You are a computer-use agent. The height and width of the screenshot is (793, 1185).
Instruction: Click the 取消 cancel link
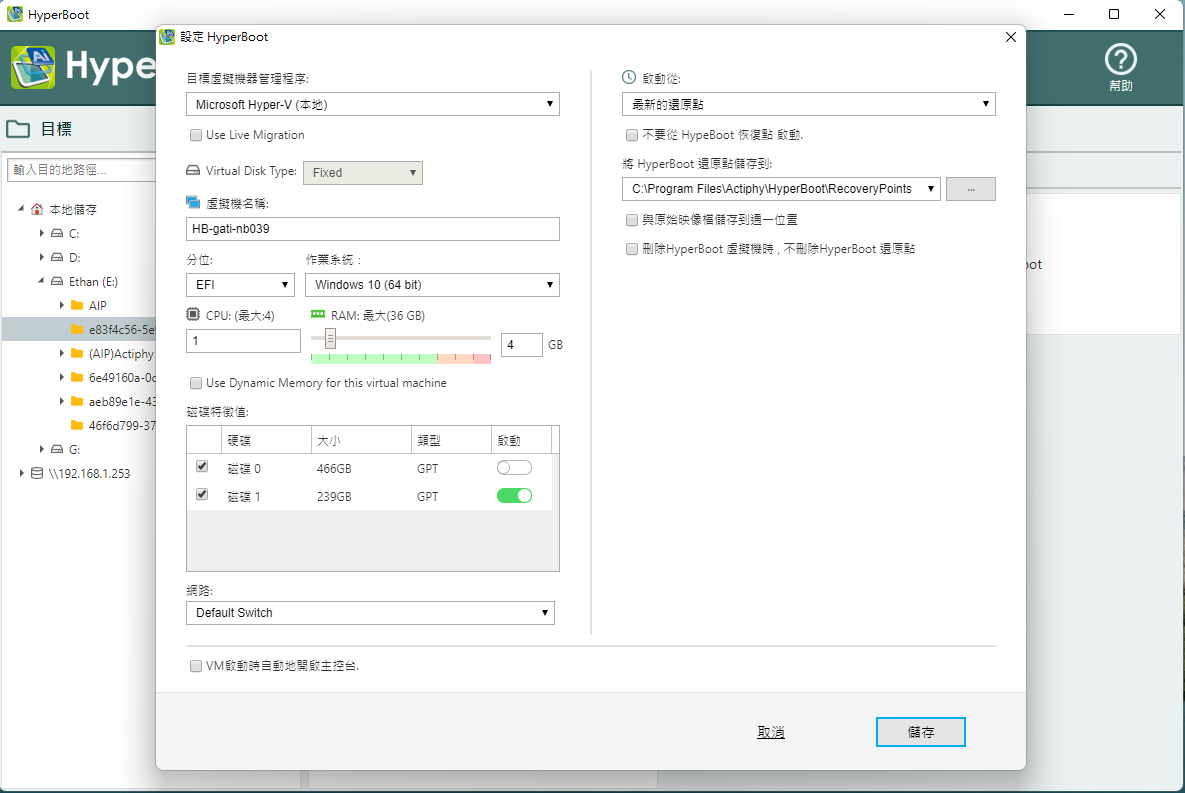pyautogui.click(x=771, y=732)
